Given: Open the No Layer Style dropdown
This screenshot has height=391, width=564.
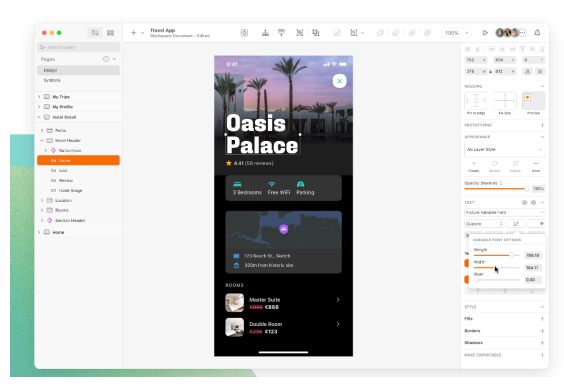Looking at the screenshot, I should tap(505, 150).
